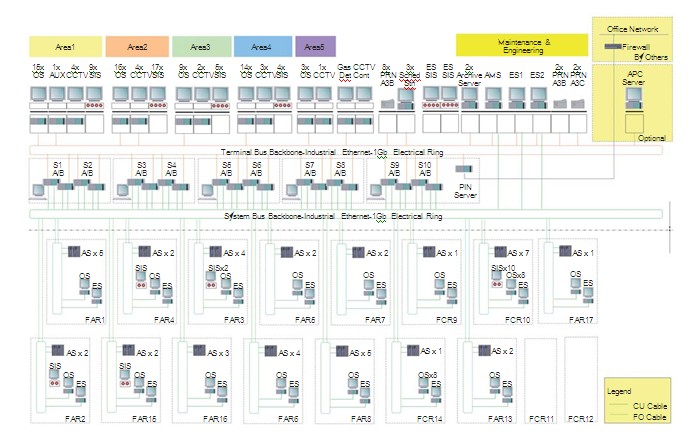Viewport: 698px width, 443px height.
Task: Select the AMS workstation icon
Action: pos(493,95)
